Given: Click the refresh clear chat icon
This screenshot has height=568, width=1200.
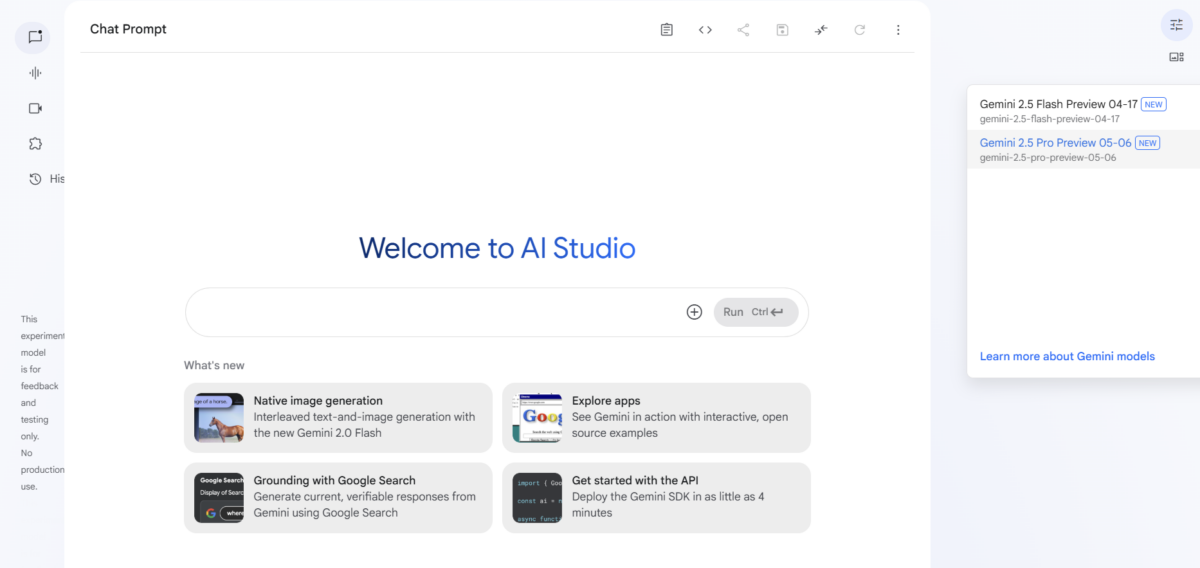Looking at the screenshot, I should [859, 30].
